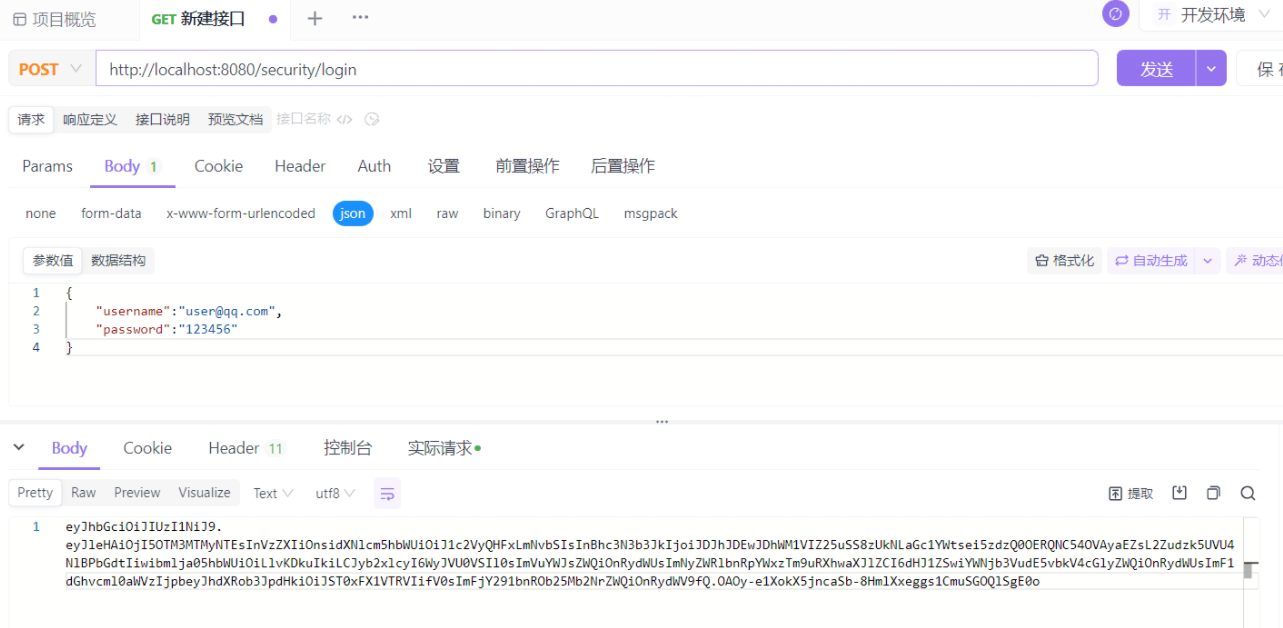Switch body type to form-data
The width and height of the screenshot is (1283, 628).
coord(111,213)
